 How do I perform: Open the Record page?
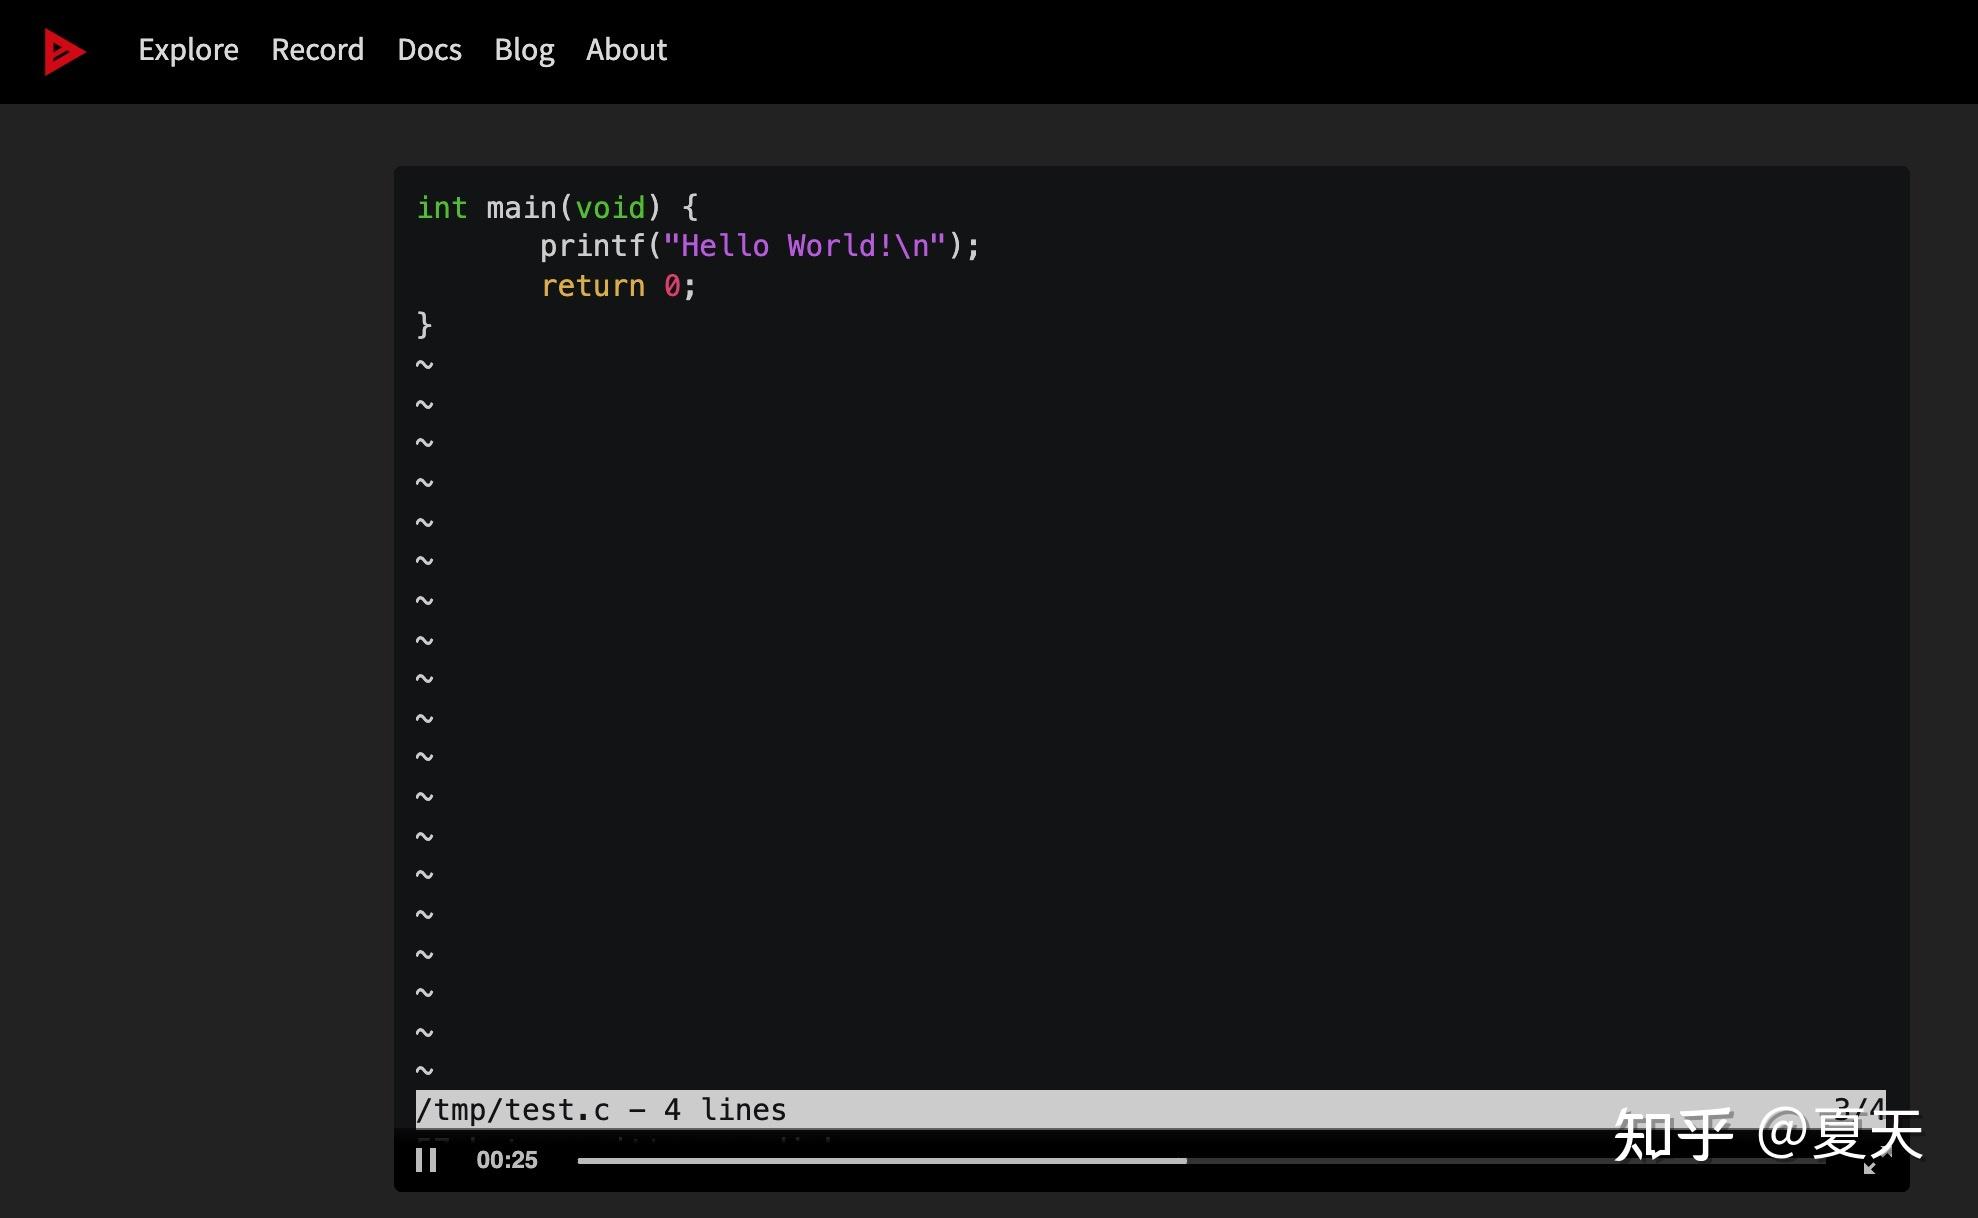tap(317, 50)
